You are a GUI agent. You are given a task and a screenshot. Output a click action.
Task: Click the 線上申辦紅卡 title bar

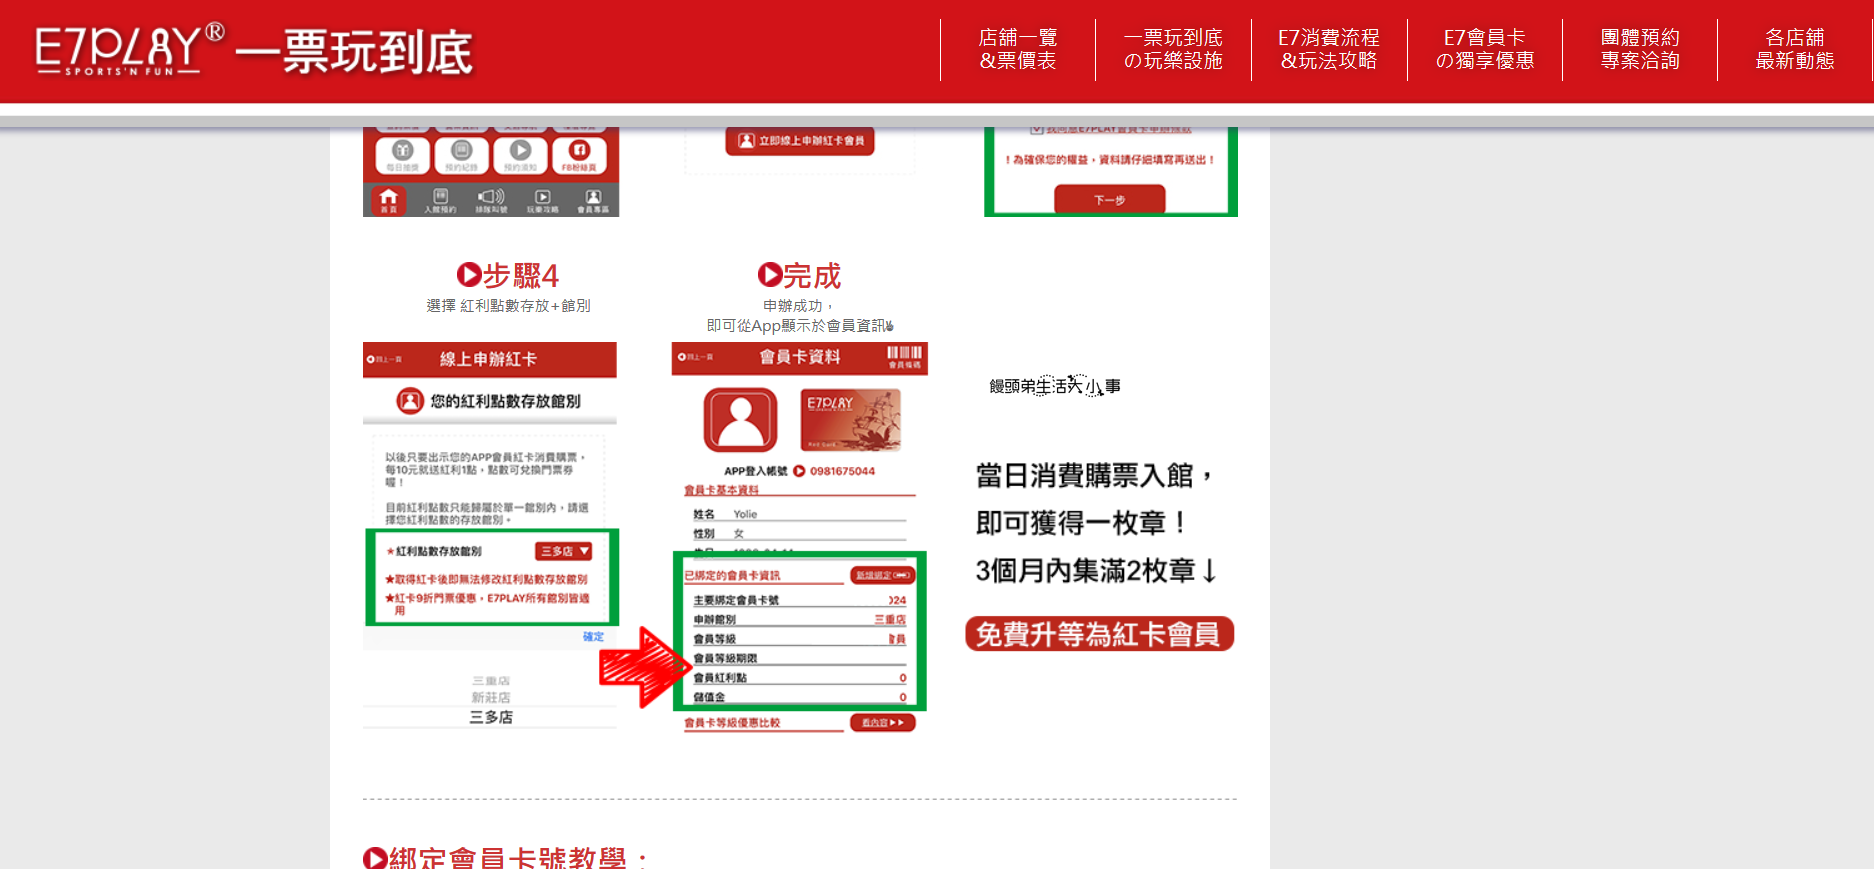tap(489, 359)
